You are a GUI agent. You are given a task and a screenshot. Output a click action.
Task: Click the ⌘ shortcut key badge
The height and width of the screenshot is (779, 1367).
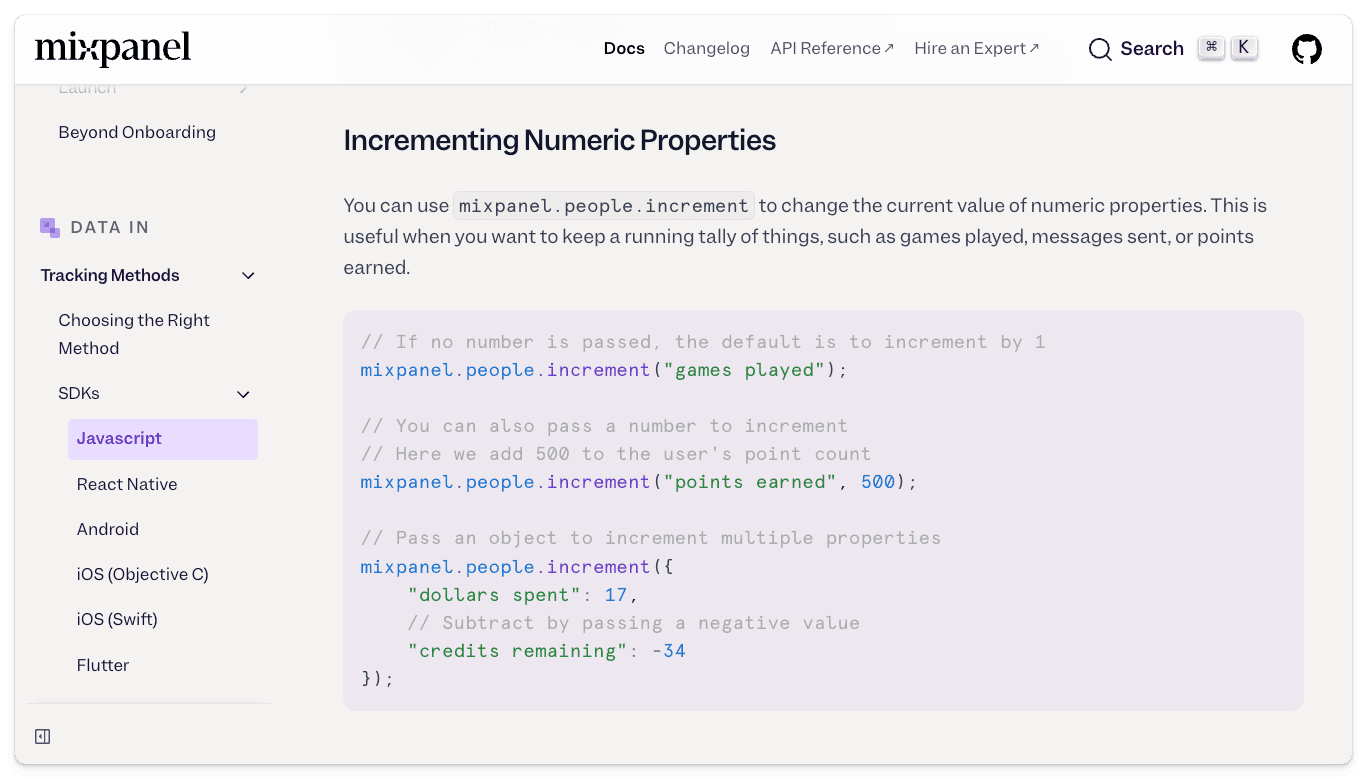1211,48
